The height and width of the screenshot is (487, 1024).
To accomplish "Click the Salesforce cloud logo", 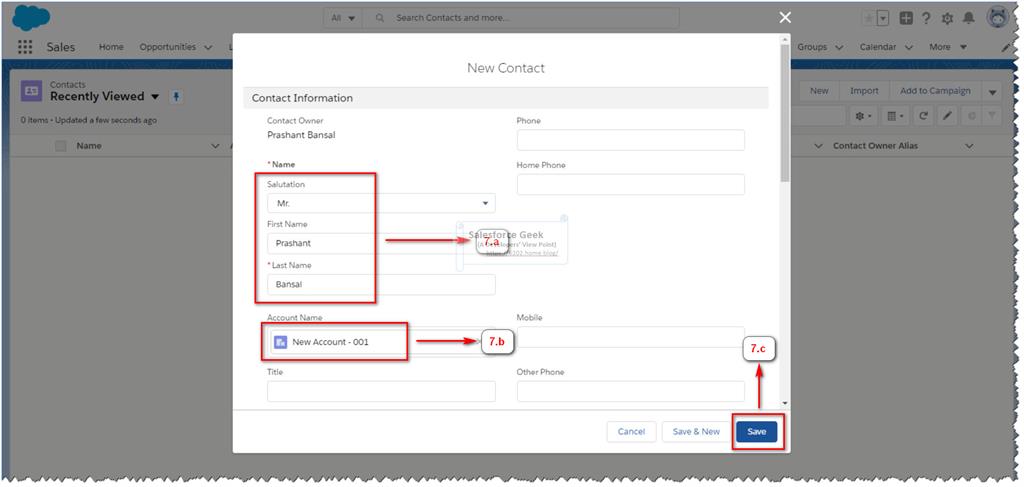I will point(31,18).
